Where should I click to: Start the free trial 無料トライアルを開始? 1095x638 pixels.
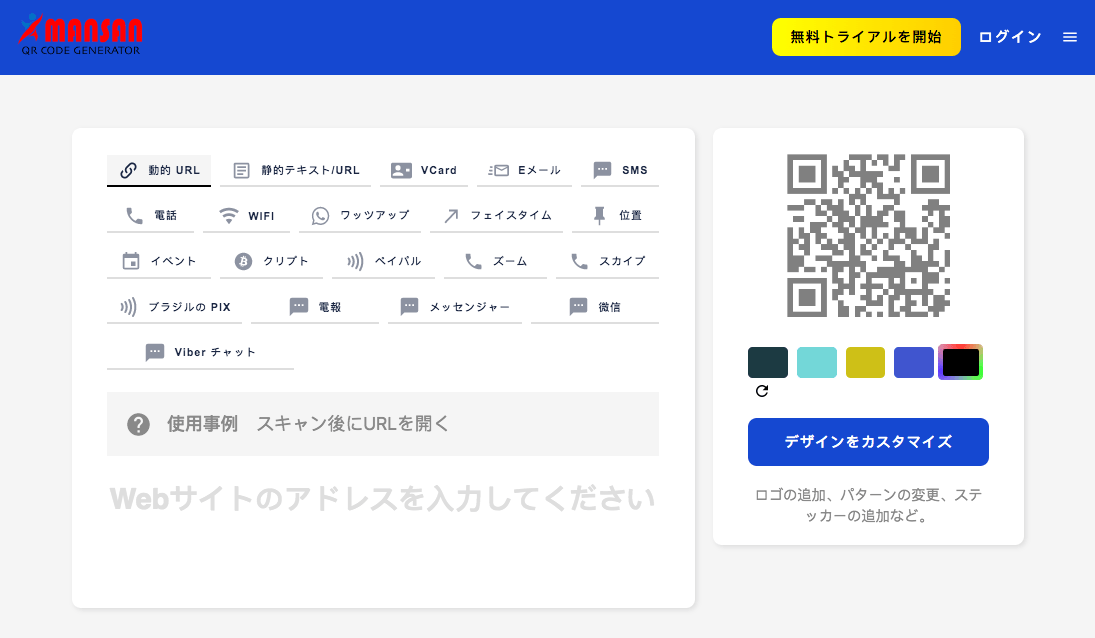(x=866, y=37)
